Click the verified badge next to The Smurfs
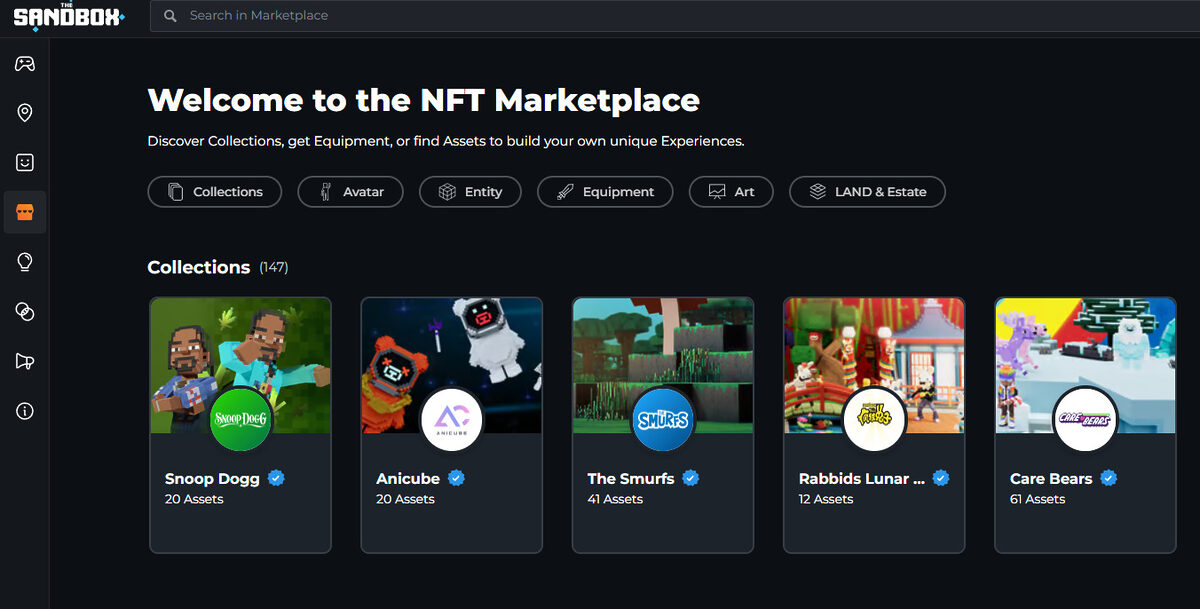The image size is (1200, 609). point(691,478)
